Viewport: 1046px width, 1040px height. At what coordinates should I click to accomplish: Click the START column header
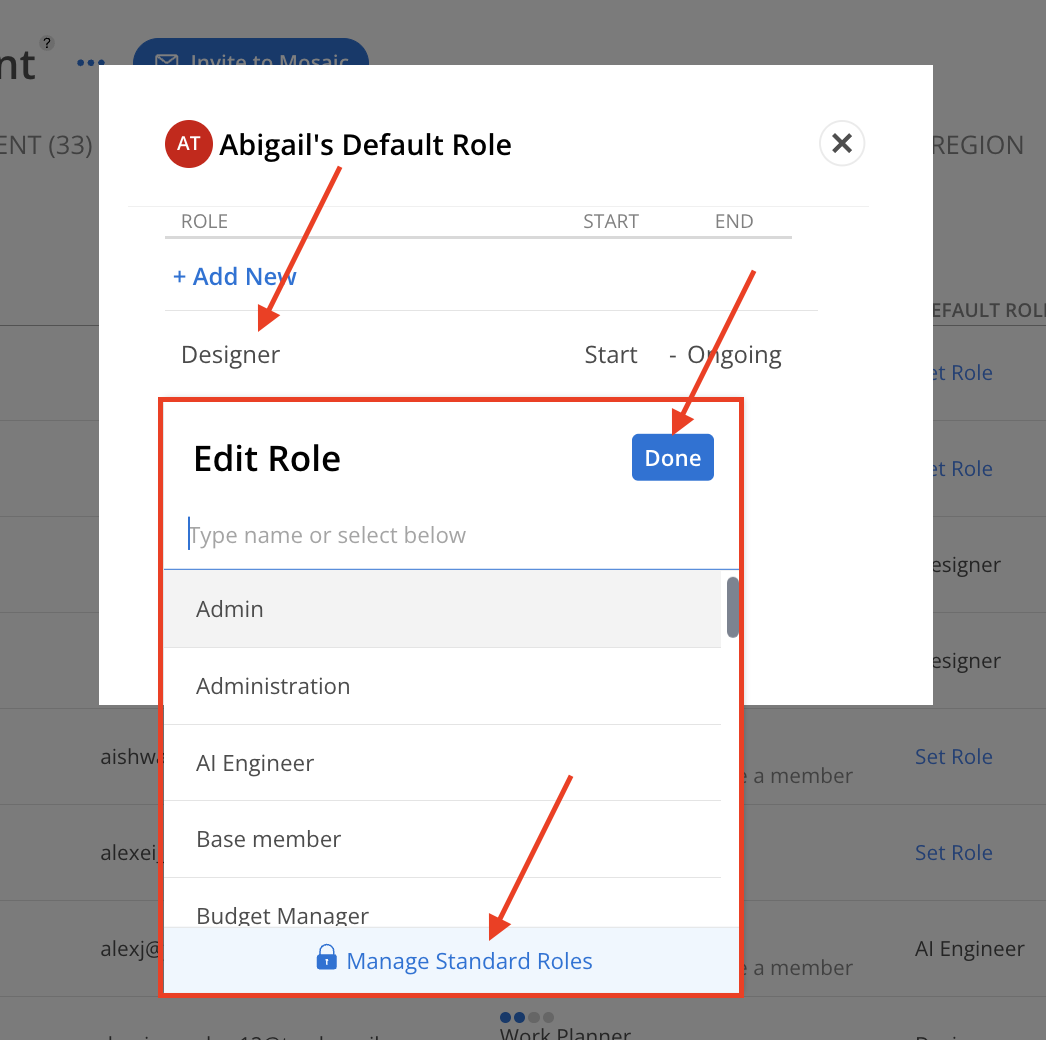pyautogui.click(x=611, y=221)
